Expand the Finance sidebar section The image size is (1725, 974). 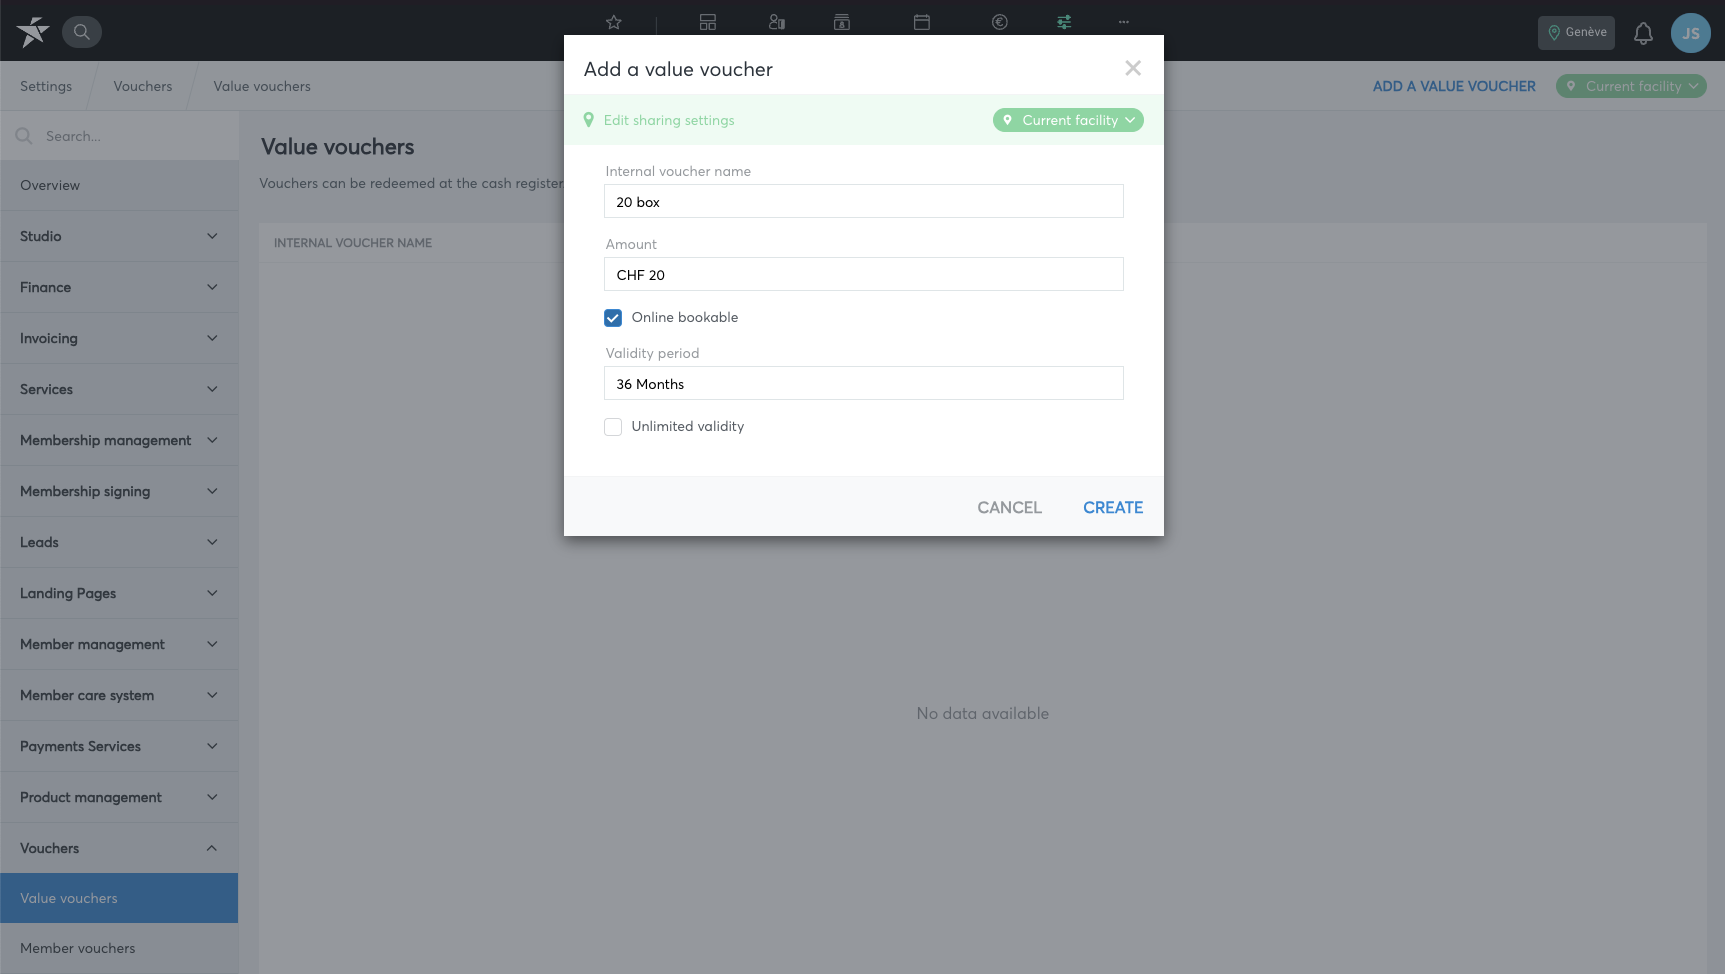pyautogui.click(x=119, y=287)
